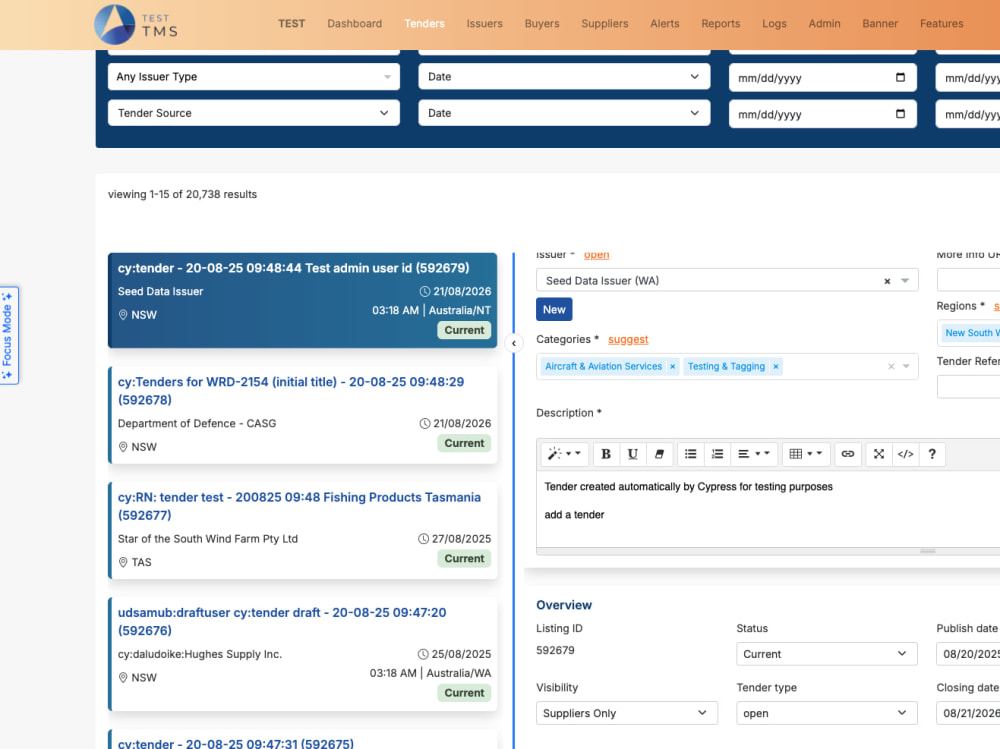1000x749 pixels.
Task: Click the suggest categories link
Action: [628, 339]
